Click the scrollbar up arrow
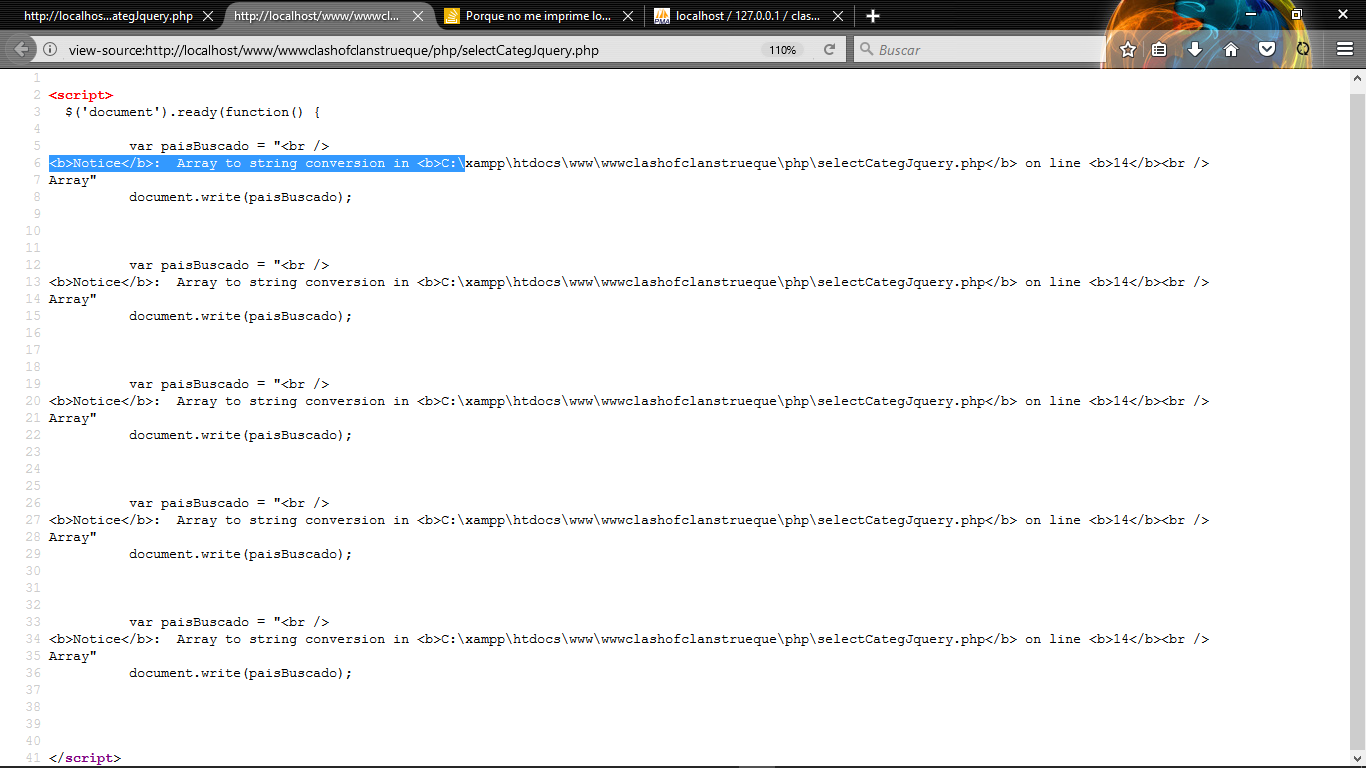 1357,79
